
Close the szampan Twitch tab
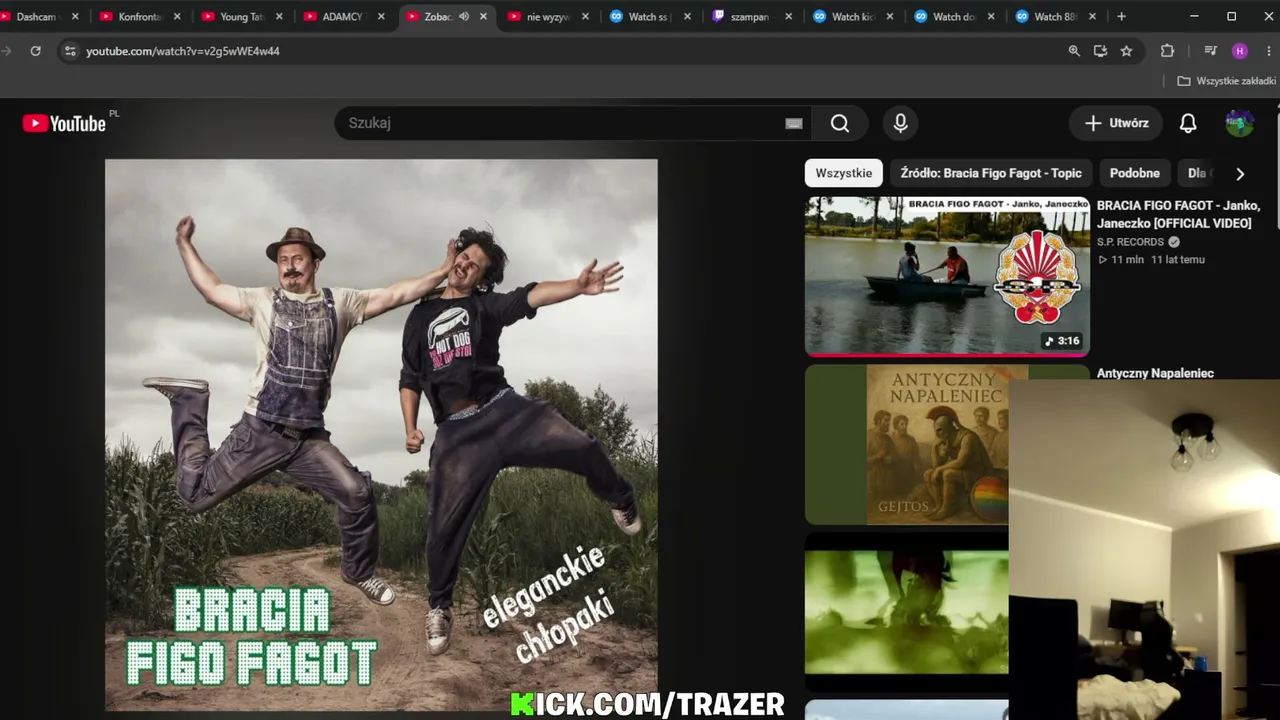pos(788,16)
